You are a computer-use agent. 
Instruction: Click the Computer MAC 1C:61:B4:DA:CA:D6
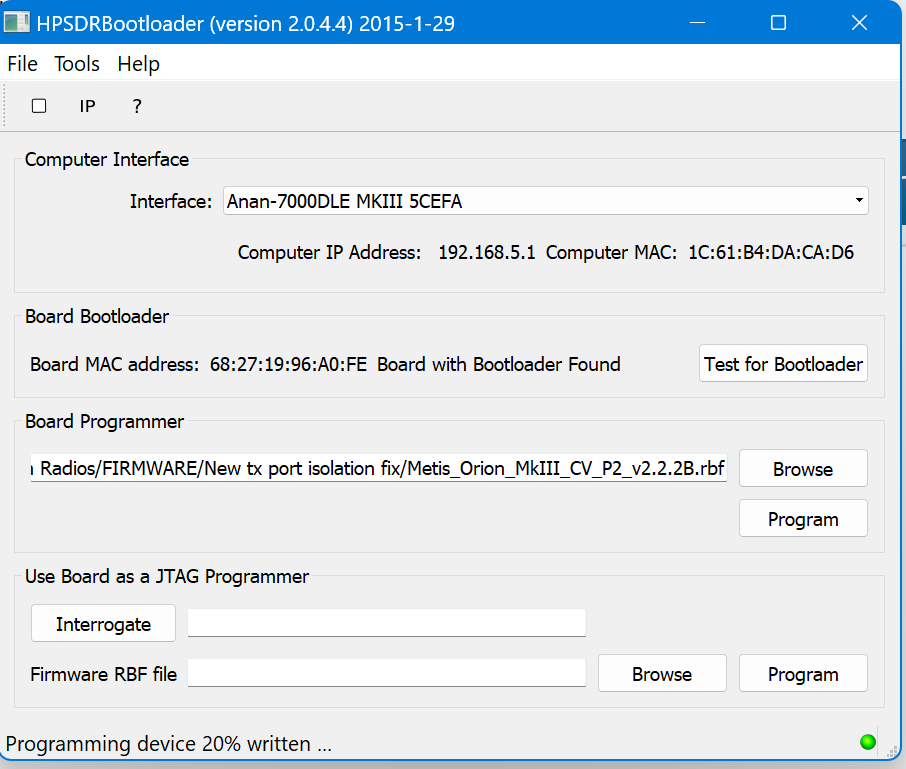click(x=771, y=252)
